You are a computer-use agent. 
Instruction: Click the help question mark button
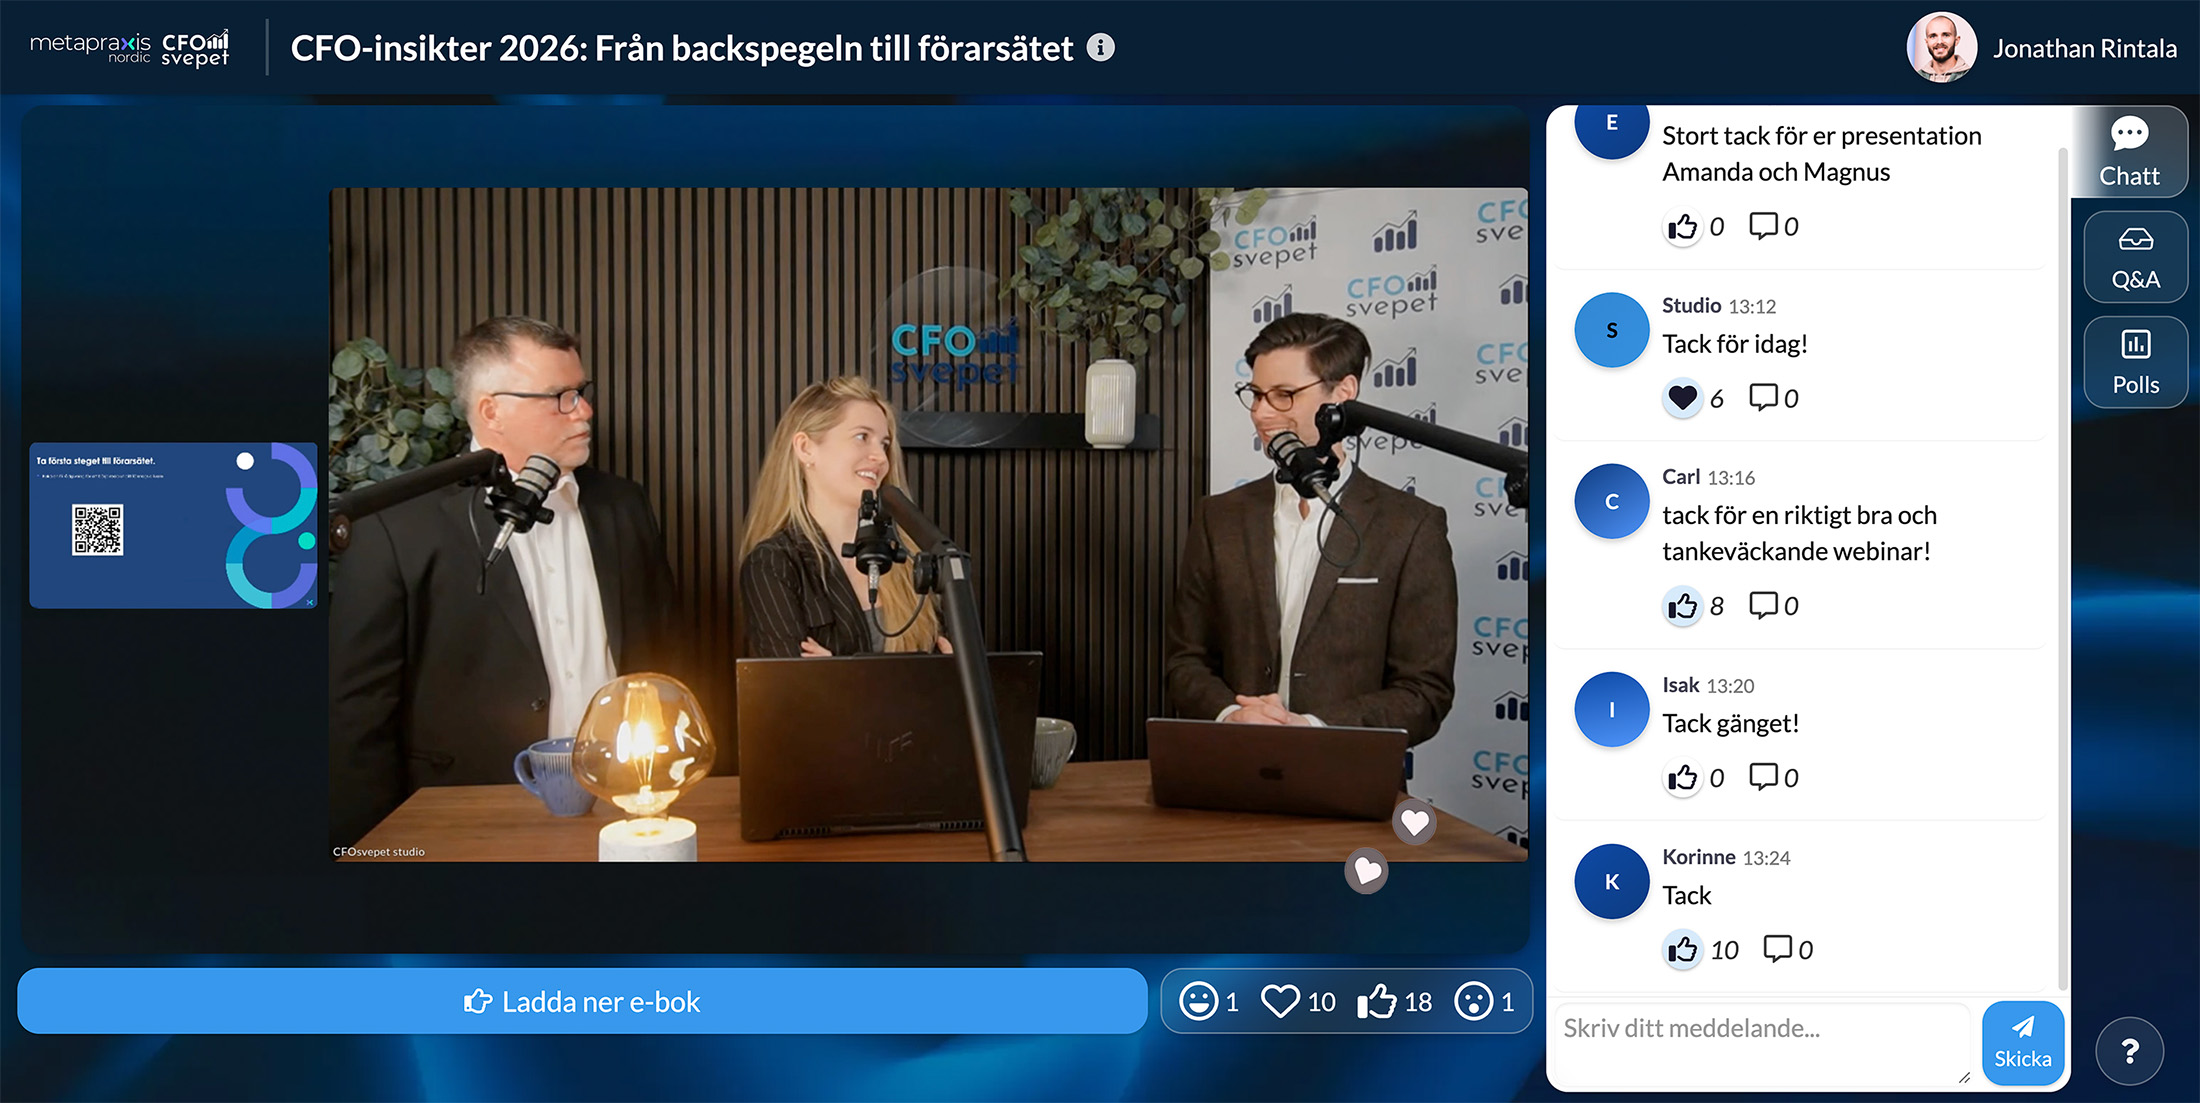2130,1051
